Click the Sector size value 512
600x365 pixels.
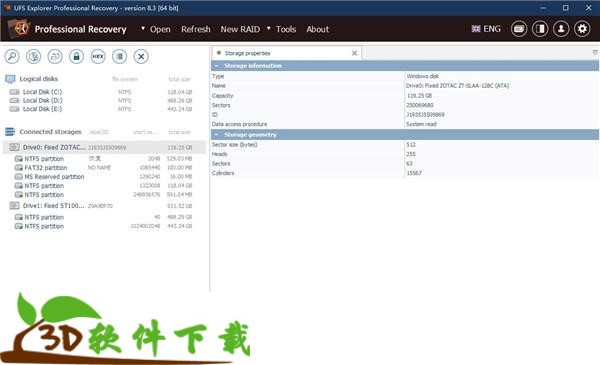[x=411, y=145]
